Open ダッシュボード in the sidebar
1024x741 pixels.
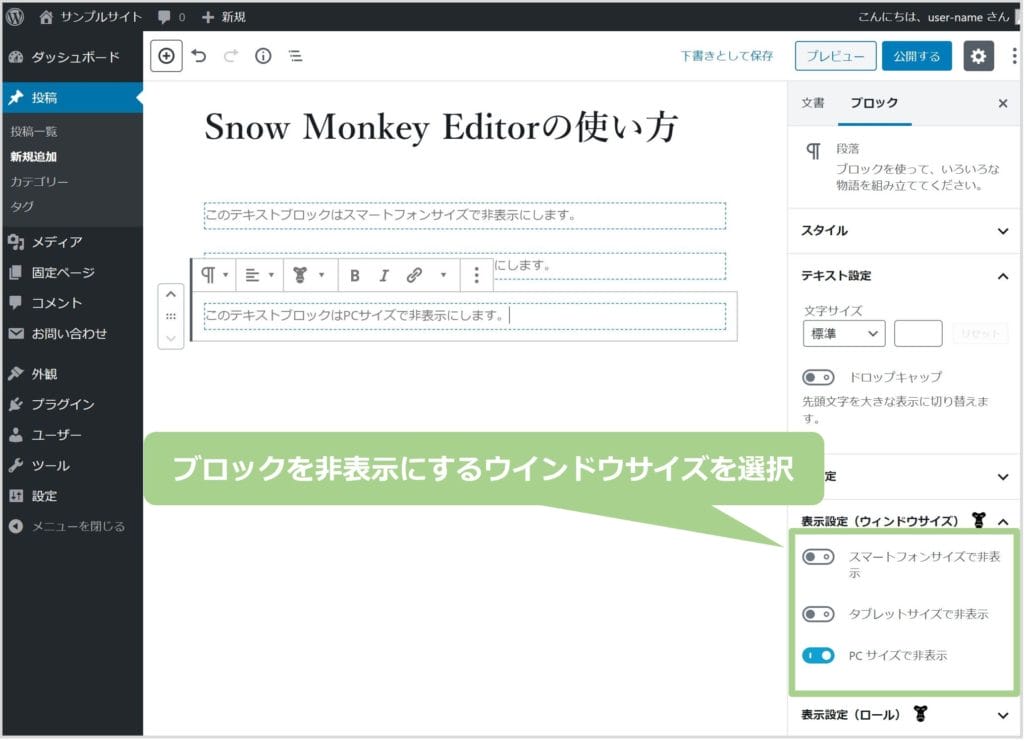click(72, 57)
